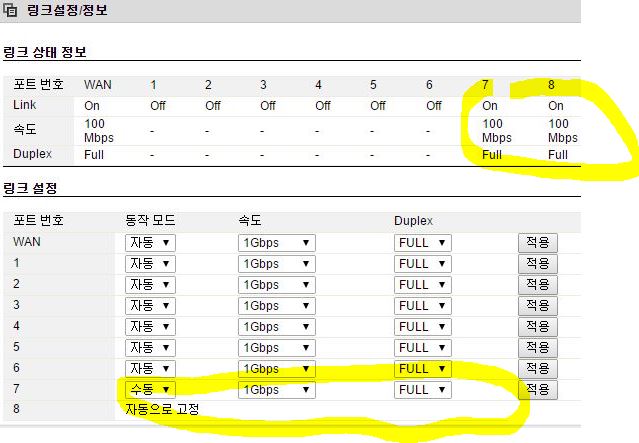Click port 7 Link On status

(490, 106)
